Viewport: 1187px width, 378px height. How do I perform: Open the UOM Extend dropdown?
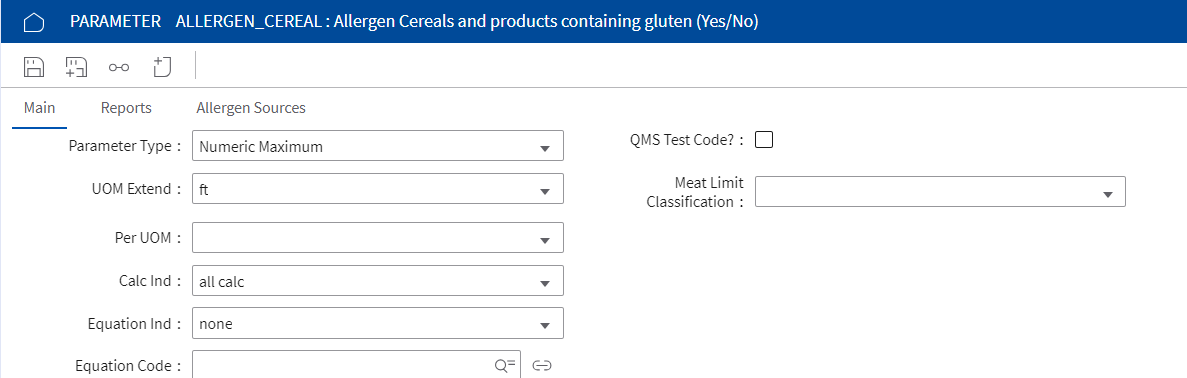[x=378, y=189]
